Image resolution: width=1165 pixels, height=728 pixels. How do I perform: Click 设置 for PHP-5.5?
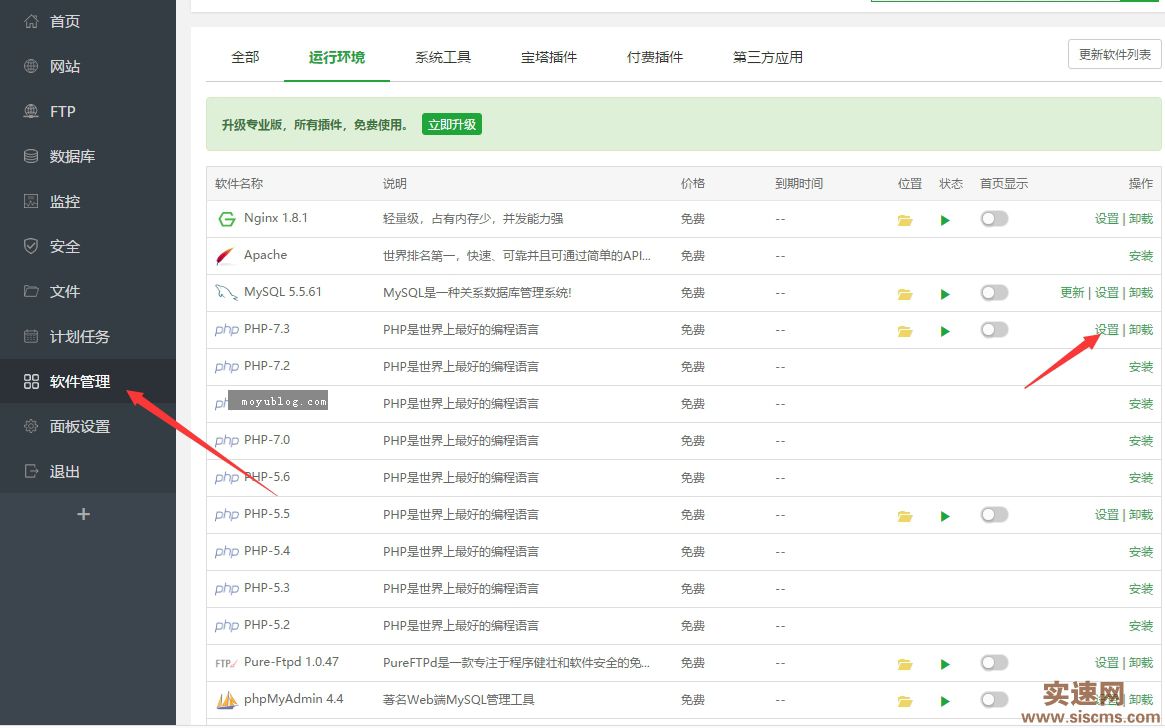click(1106, 515)
